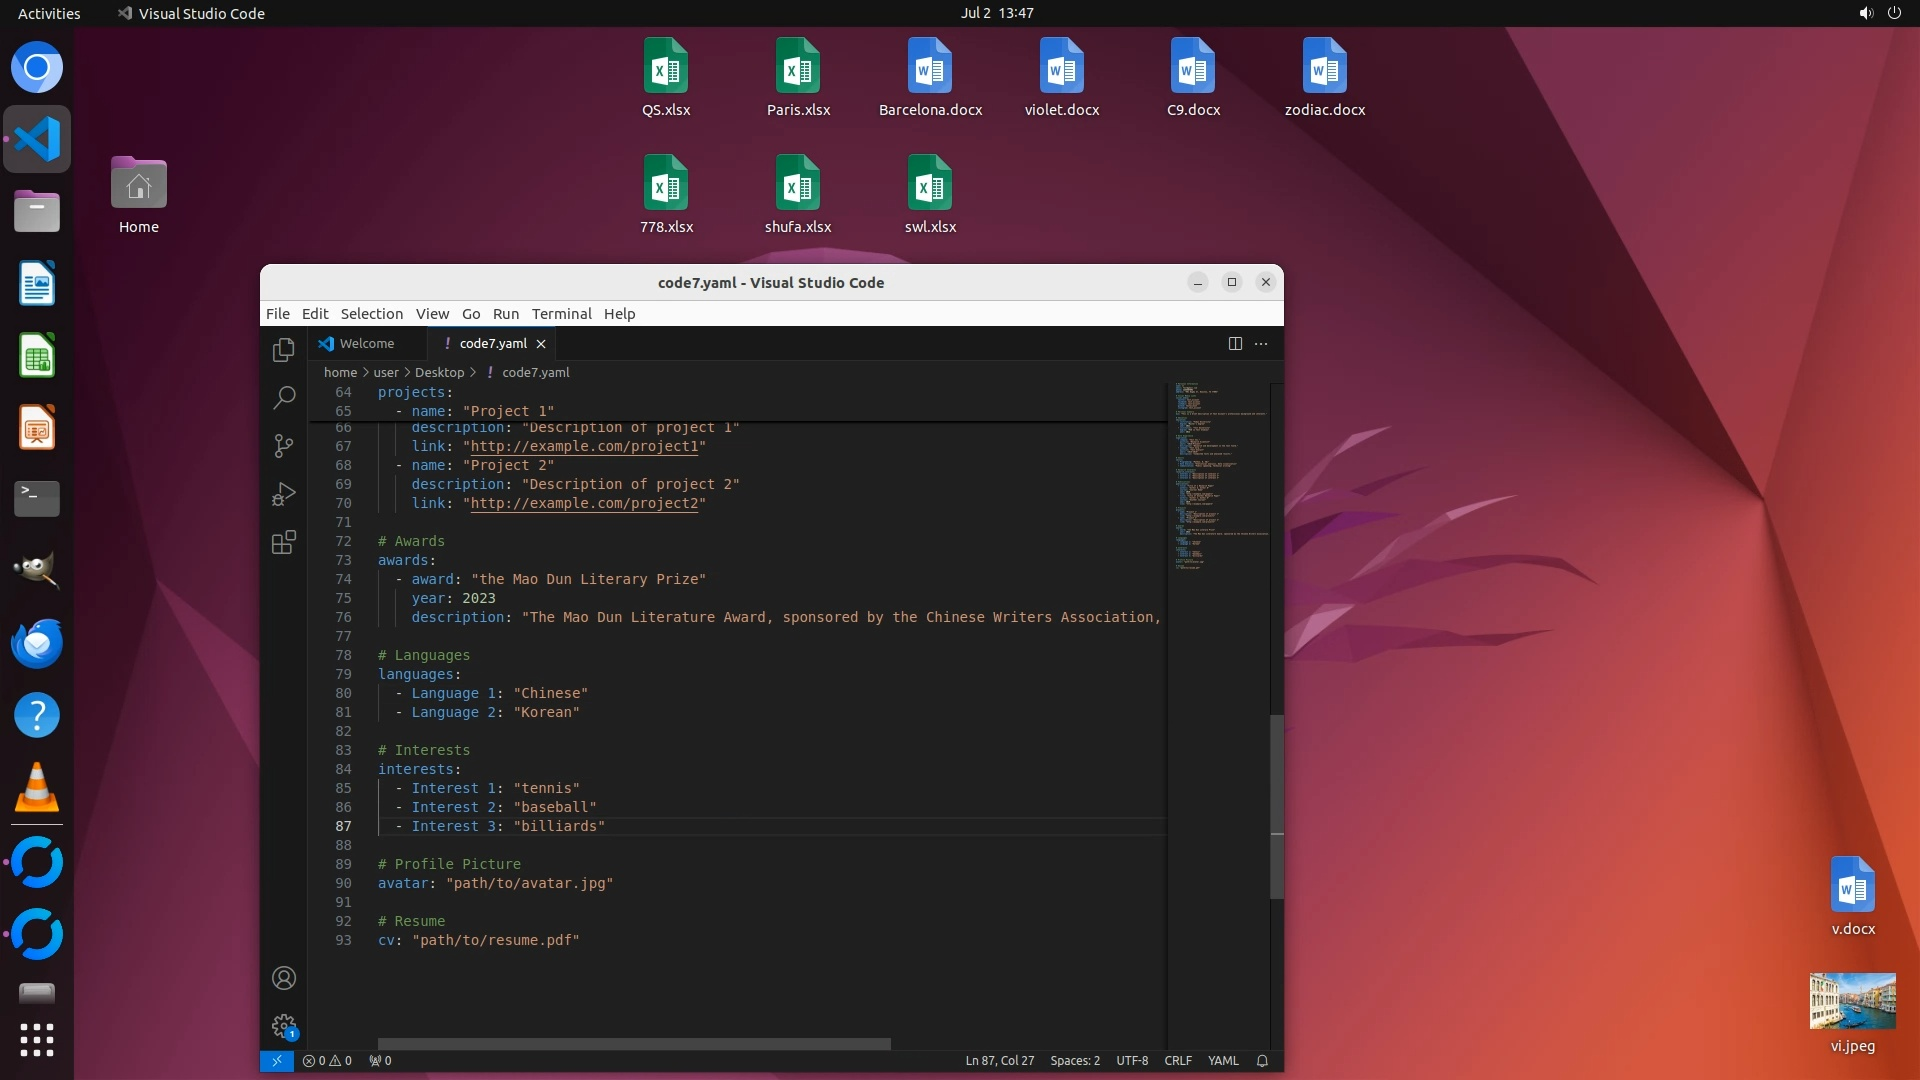Select the YAML language mode selector
Viewport: 1920px width, 1080px height.
point(1223,1061)
